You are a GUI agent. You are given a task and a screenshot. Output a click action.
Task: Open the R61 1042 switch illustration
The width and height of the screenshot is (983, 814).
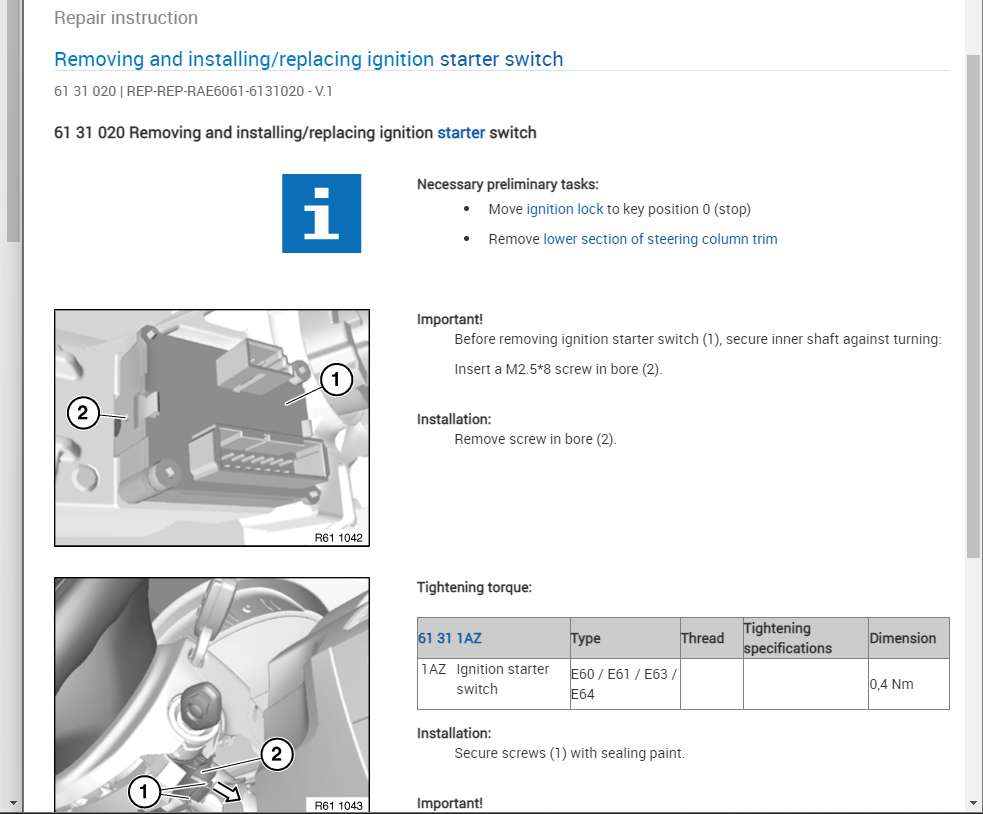[x=212, y=428]
